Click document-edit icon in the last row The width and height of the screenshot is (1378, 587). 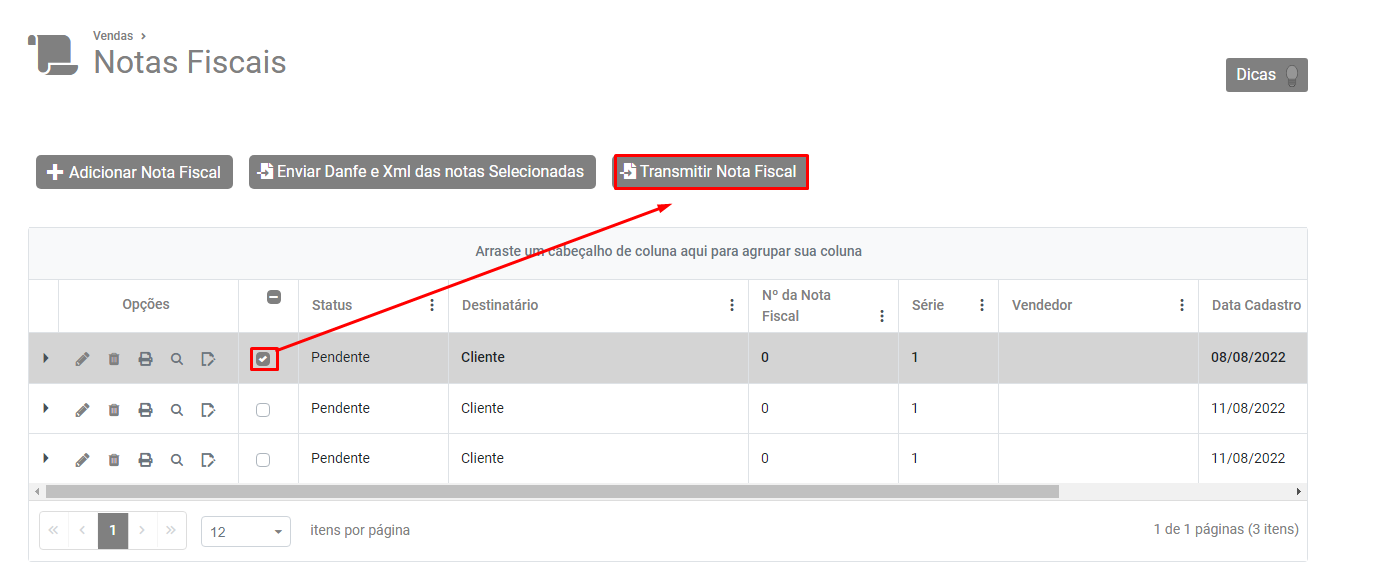[x=208, y=460]
